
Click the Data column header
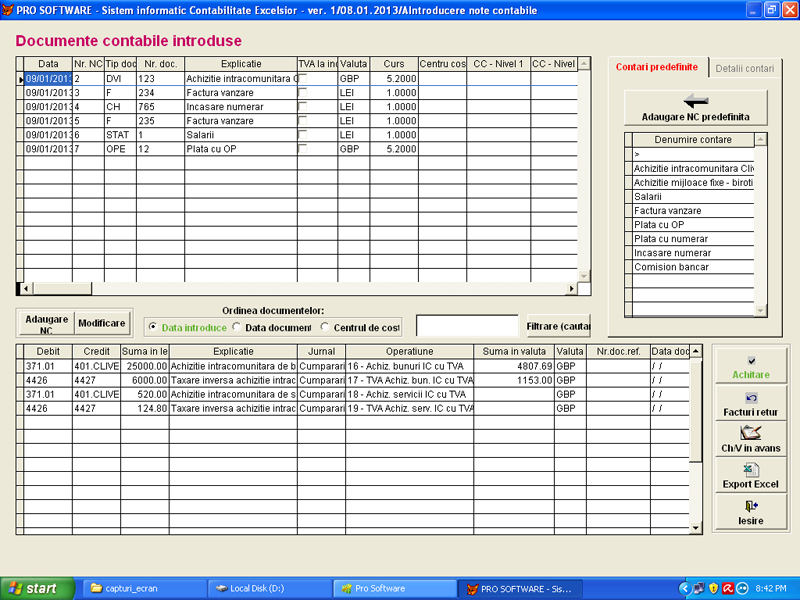pyautogui.click(x=48, y=64)
